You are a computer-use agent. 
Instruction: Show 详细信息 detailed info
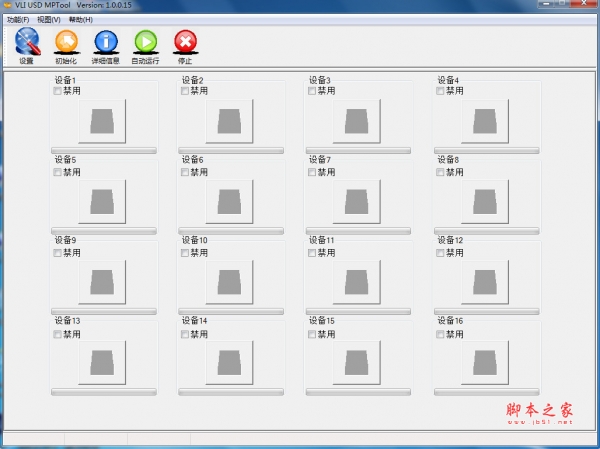tap(106, 46)
